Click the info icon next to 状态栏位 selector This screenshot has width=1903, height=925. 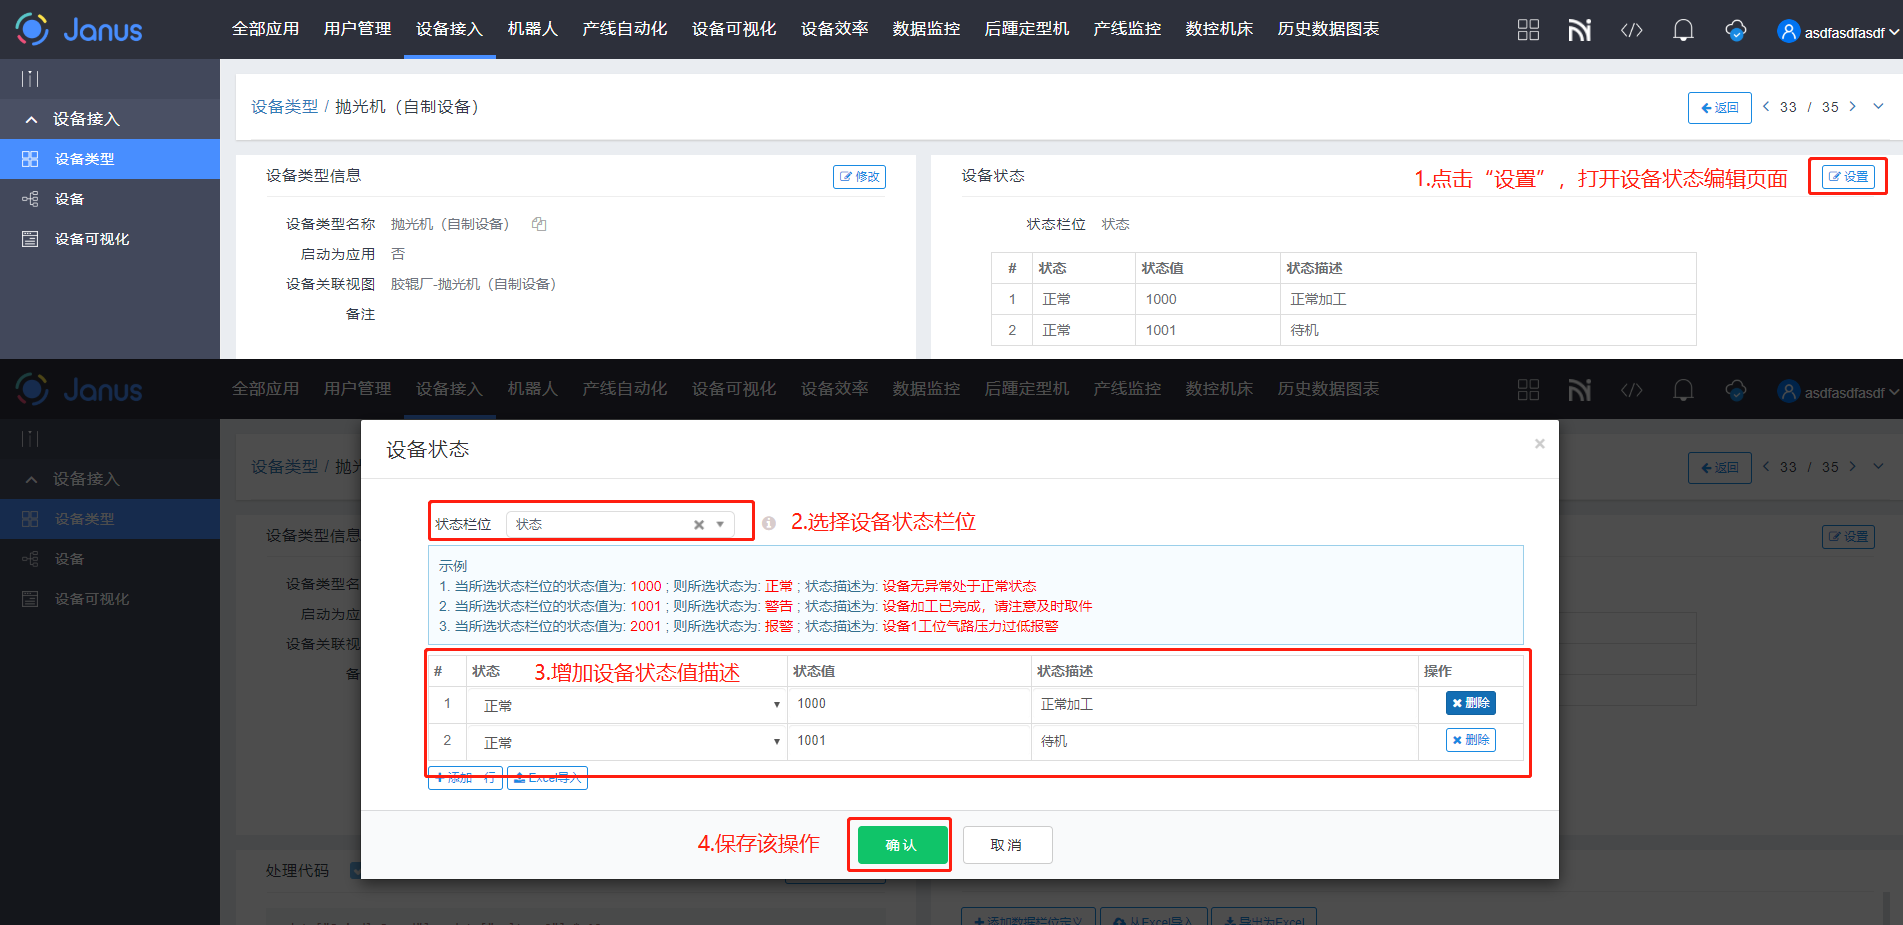tap(768, 523)
